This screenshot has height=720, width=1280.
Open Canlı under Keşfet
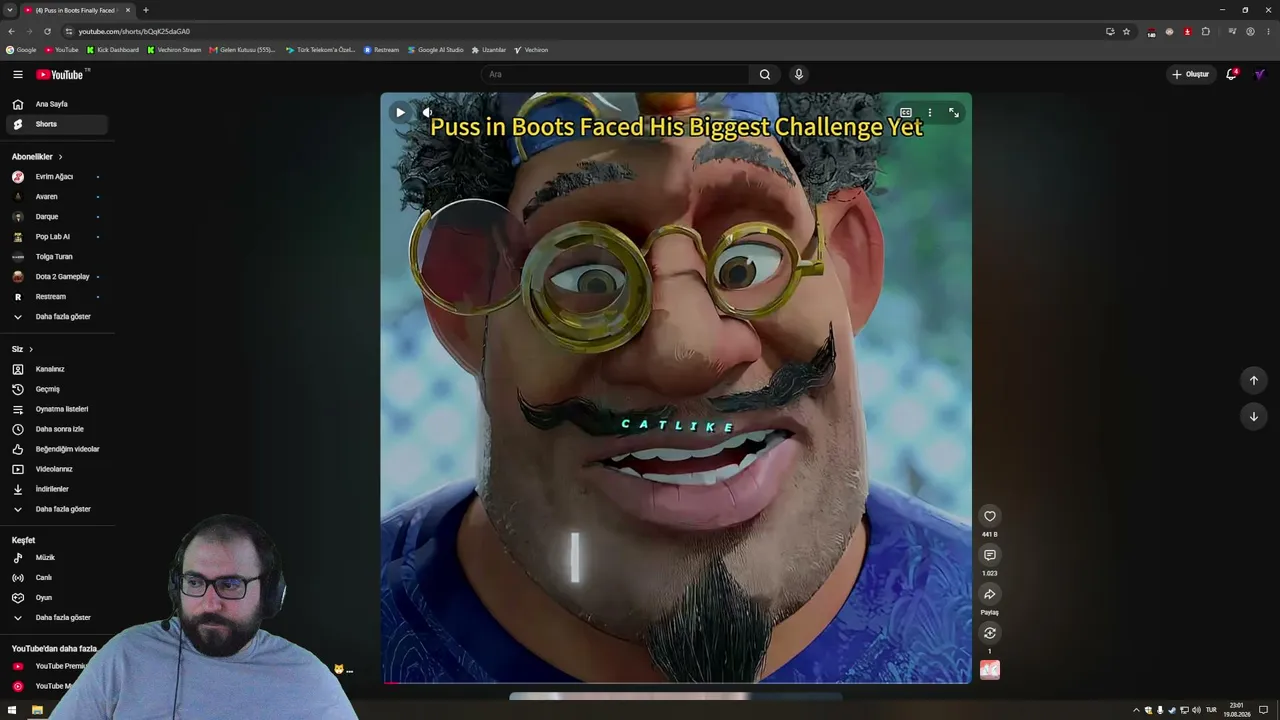57,578
